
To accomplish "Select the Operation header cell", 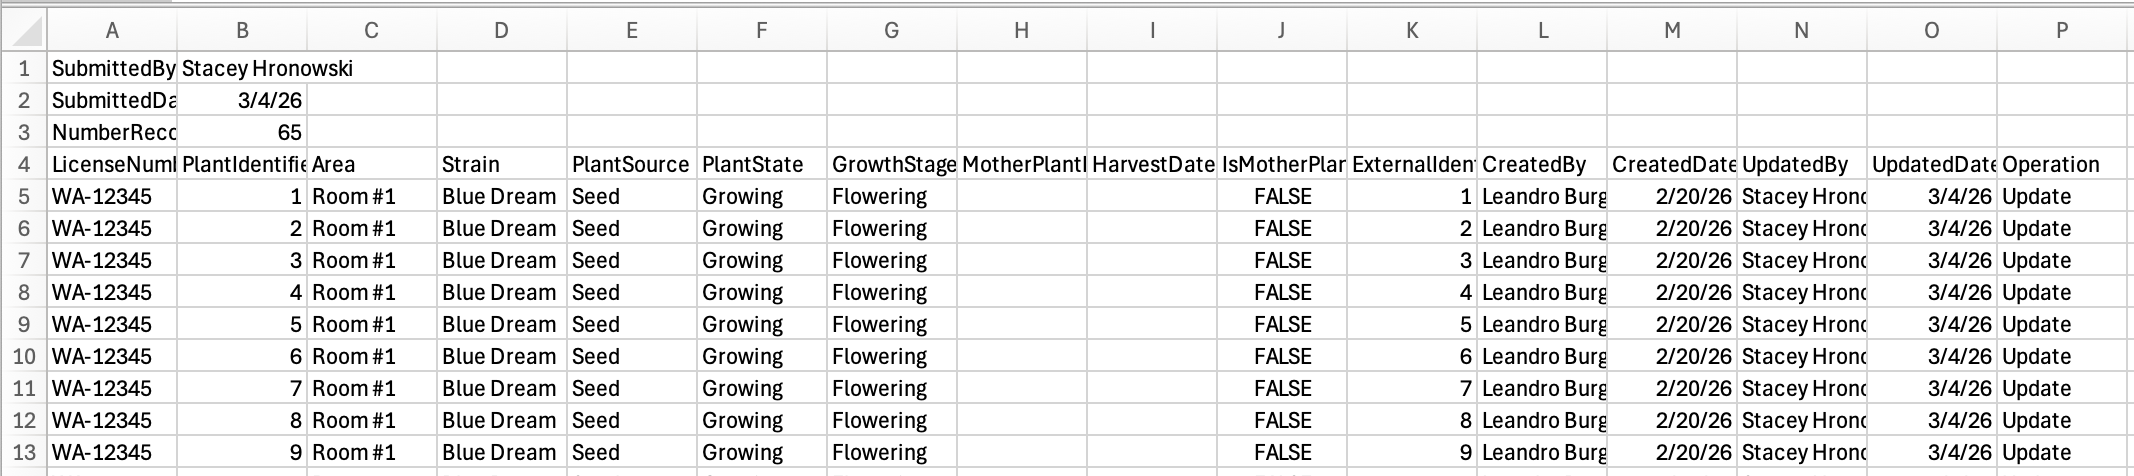I will 2061,165.
